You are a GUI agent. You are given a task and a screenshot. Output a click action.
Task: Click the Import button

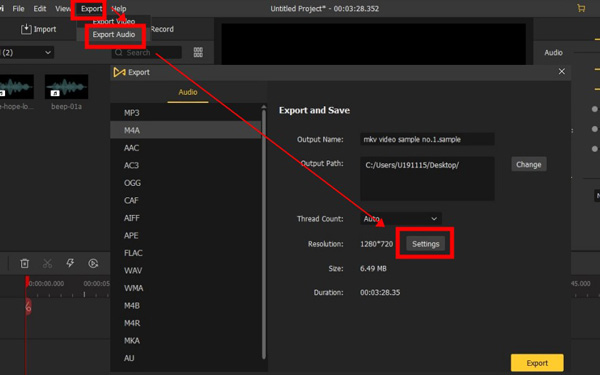click(38, 29)
